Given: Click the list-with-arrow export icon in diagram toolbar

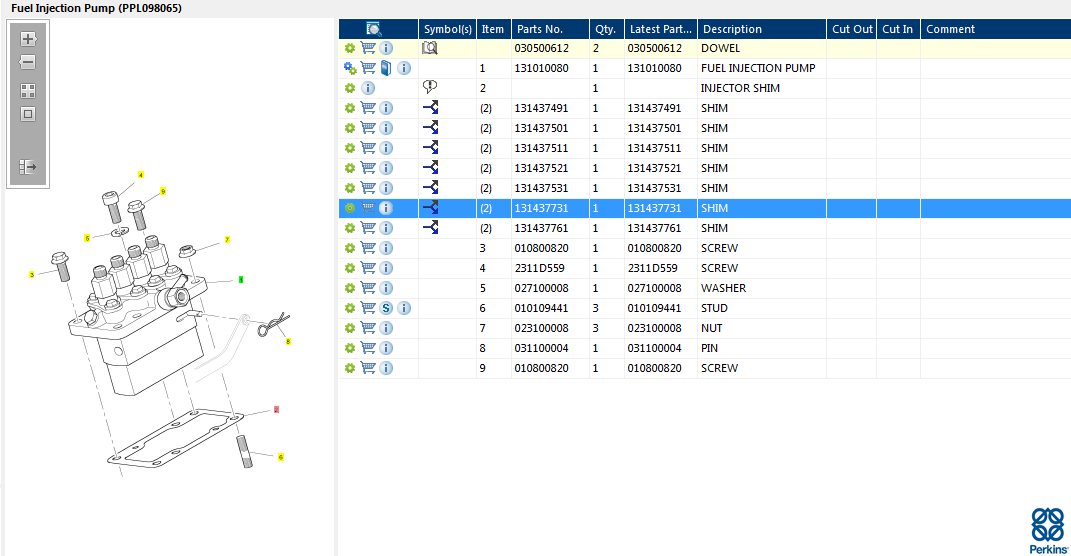Looking at the screenshot, I should [x=28, y=167].
